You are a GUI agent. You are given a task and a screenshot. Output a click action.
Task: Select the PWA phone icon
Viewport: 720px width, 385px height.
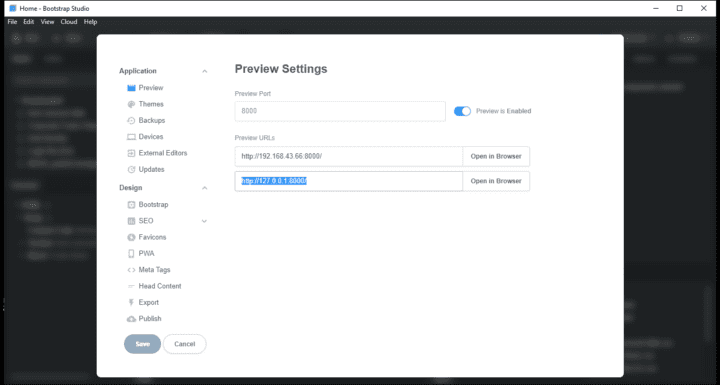pyautogui.click(x=131, y=254)
